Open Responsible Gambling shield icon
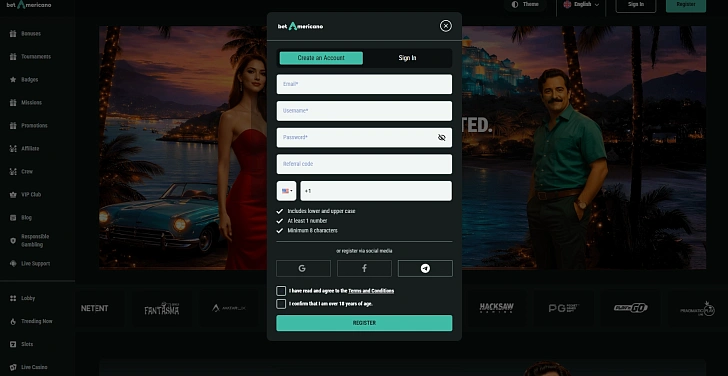This screenshot has height=376, width=728. point(13,240)
